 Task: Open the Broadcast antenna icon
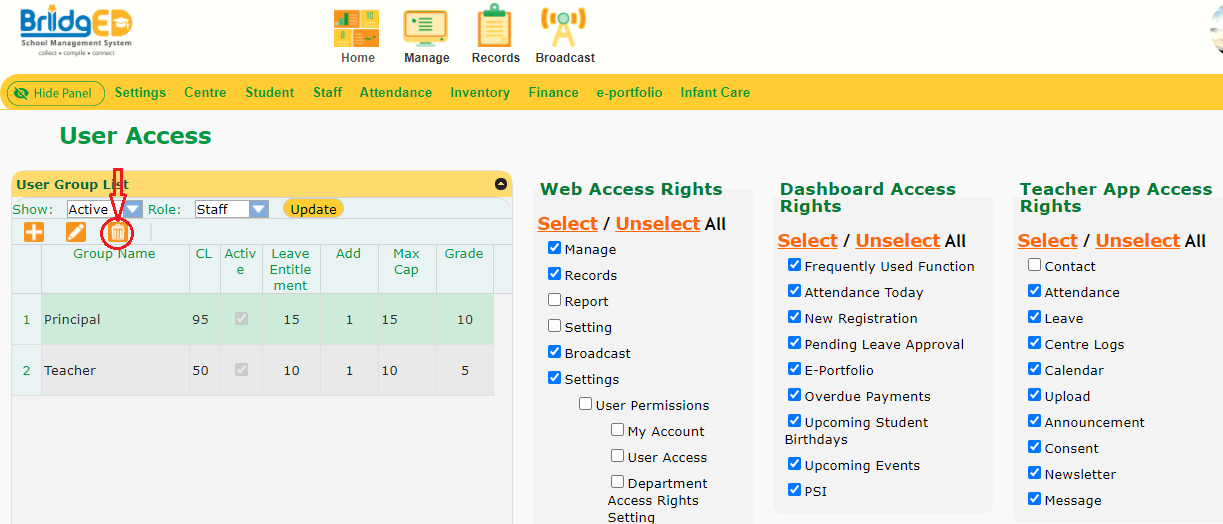pos(564,28)
